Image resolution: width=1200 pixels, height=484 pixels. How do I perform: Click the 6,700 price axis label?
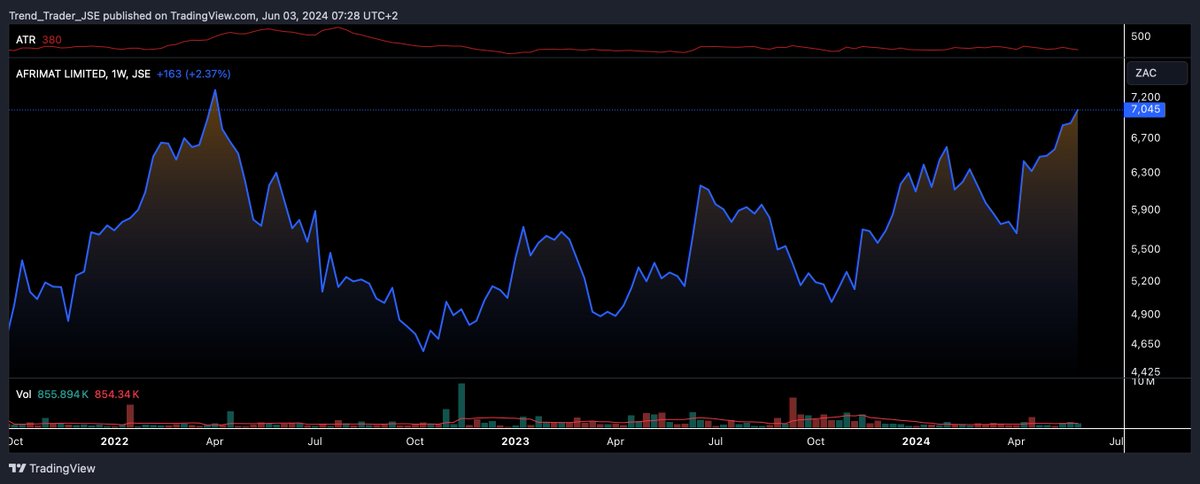click(1145, 138)
